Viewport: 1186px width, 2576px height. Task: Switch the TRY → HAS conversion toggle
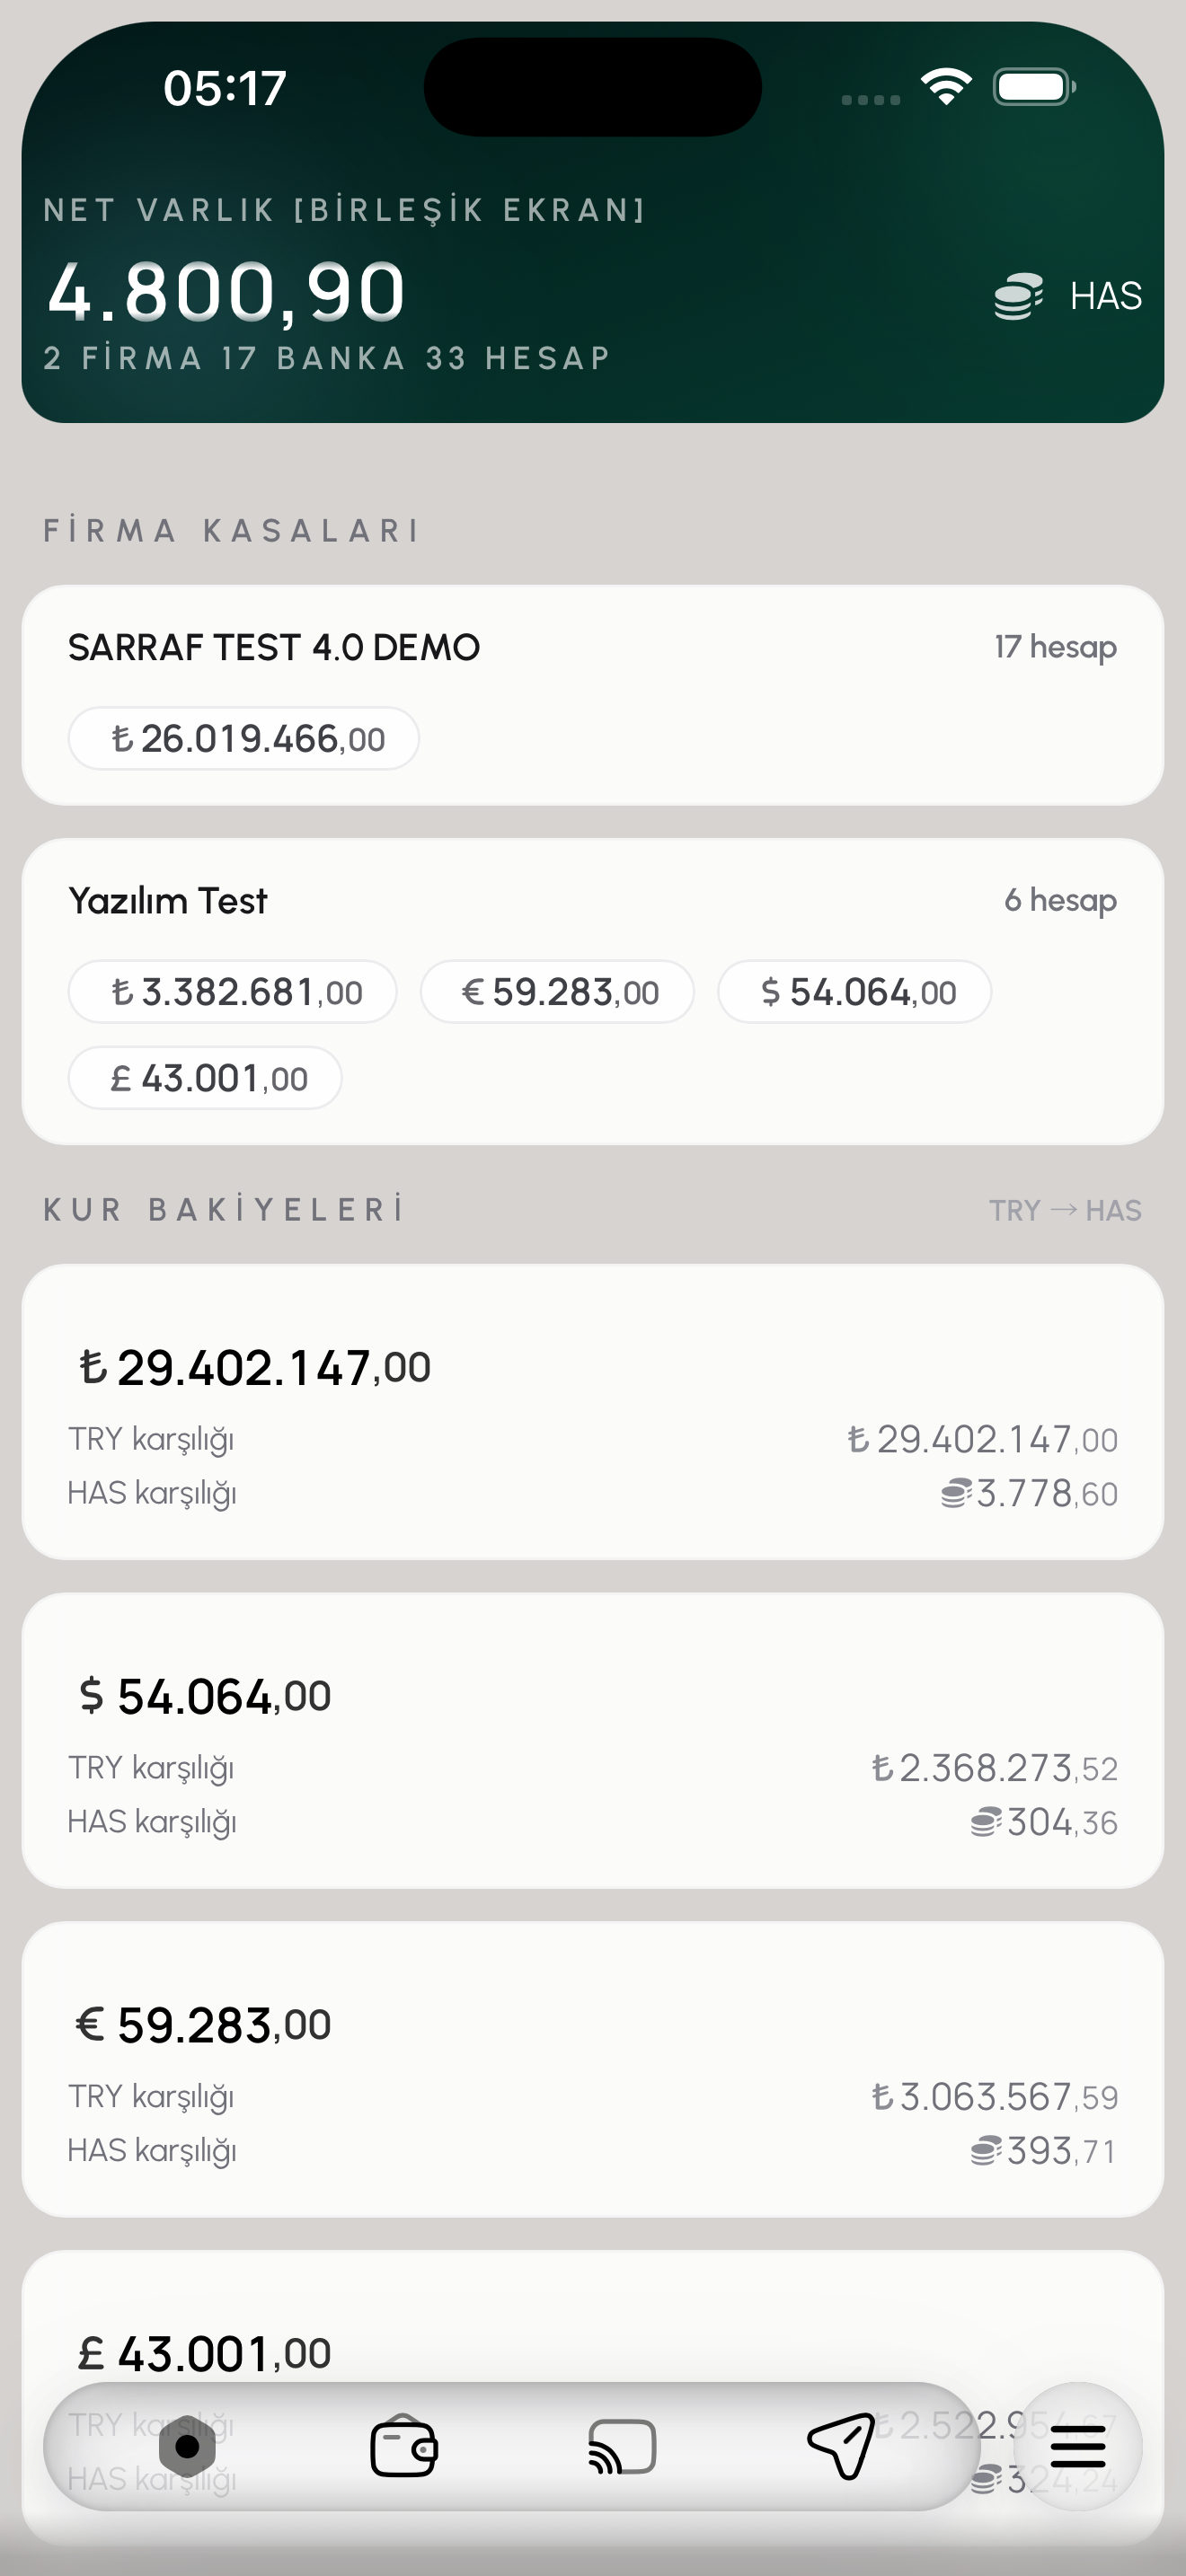tap(1065, 1211)
